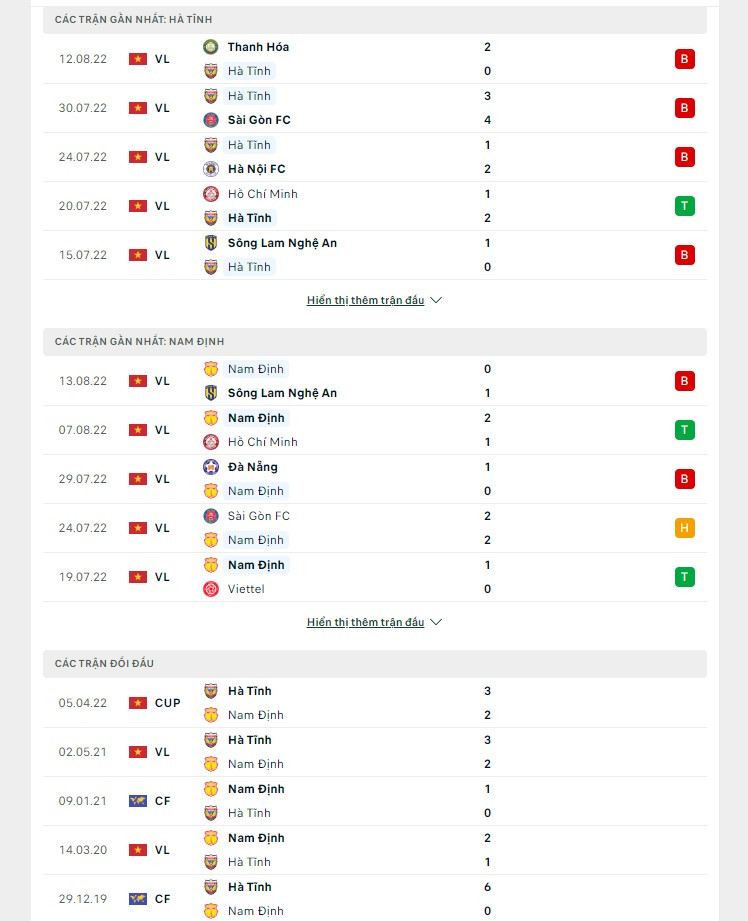Click the Sài Gòn FC crest icon
The height and width of the screenshot is (921, 748).
tap(211, 120)
